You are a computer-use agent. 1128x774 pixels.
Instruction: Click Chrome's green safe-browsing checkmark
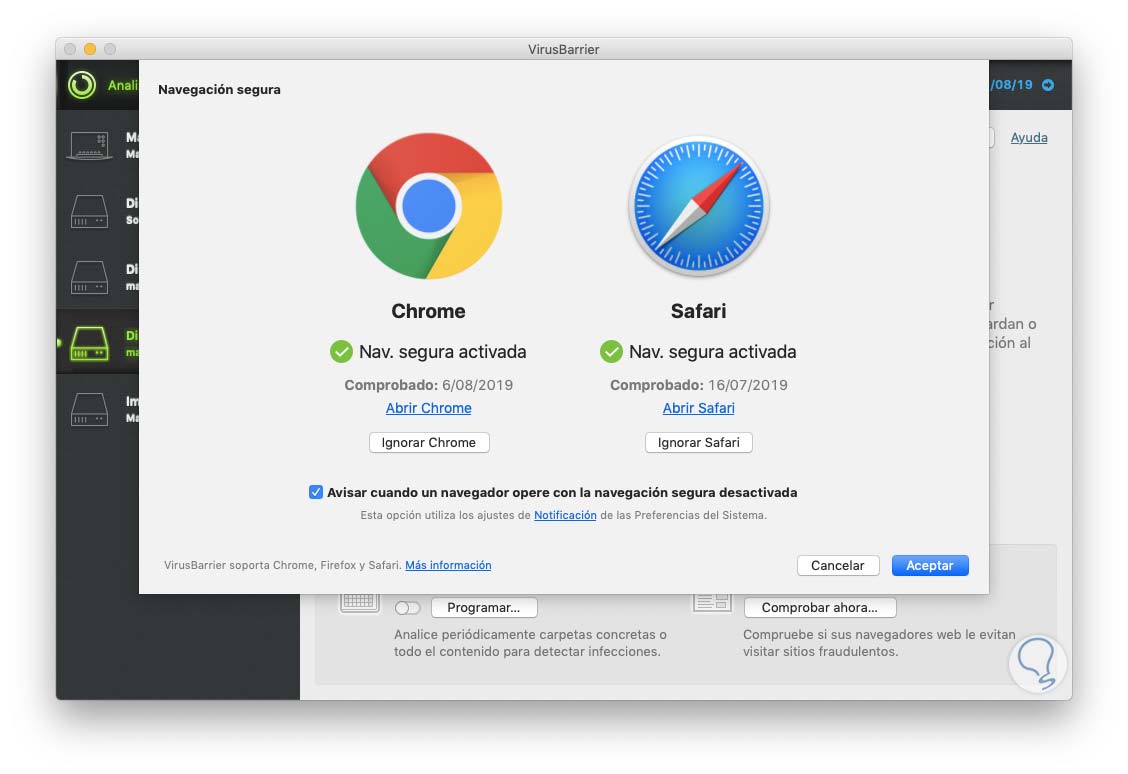(x=341, y=352)
